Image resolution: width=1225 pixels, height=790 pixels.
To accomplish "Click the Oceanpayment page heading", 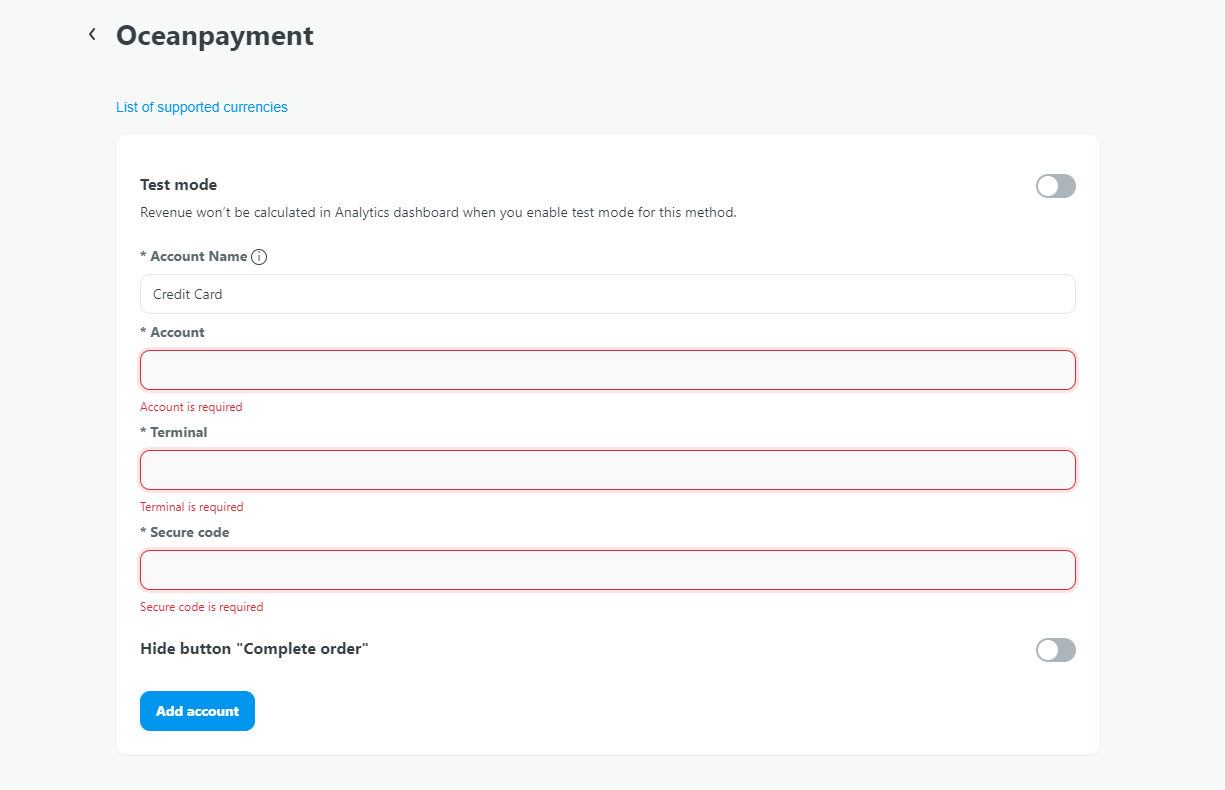I will pyautogui.click(x=214, y=36).
